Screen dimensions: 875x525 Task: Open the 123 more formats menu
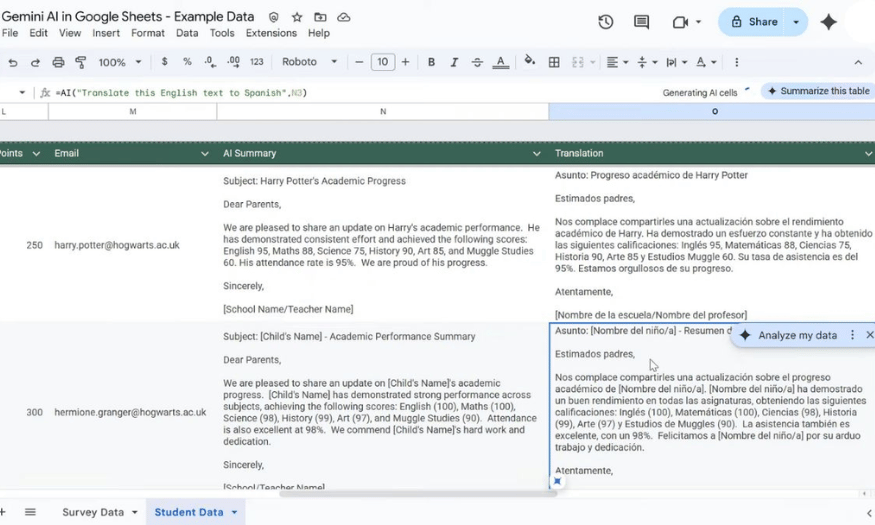coord(257,62)
